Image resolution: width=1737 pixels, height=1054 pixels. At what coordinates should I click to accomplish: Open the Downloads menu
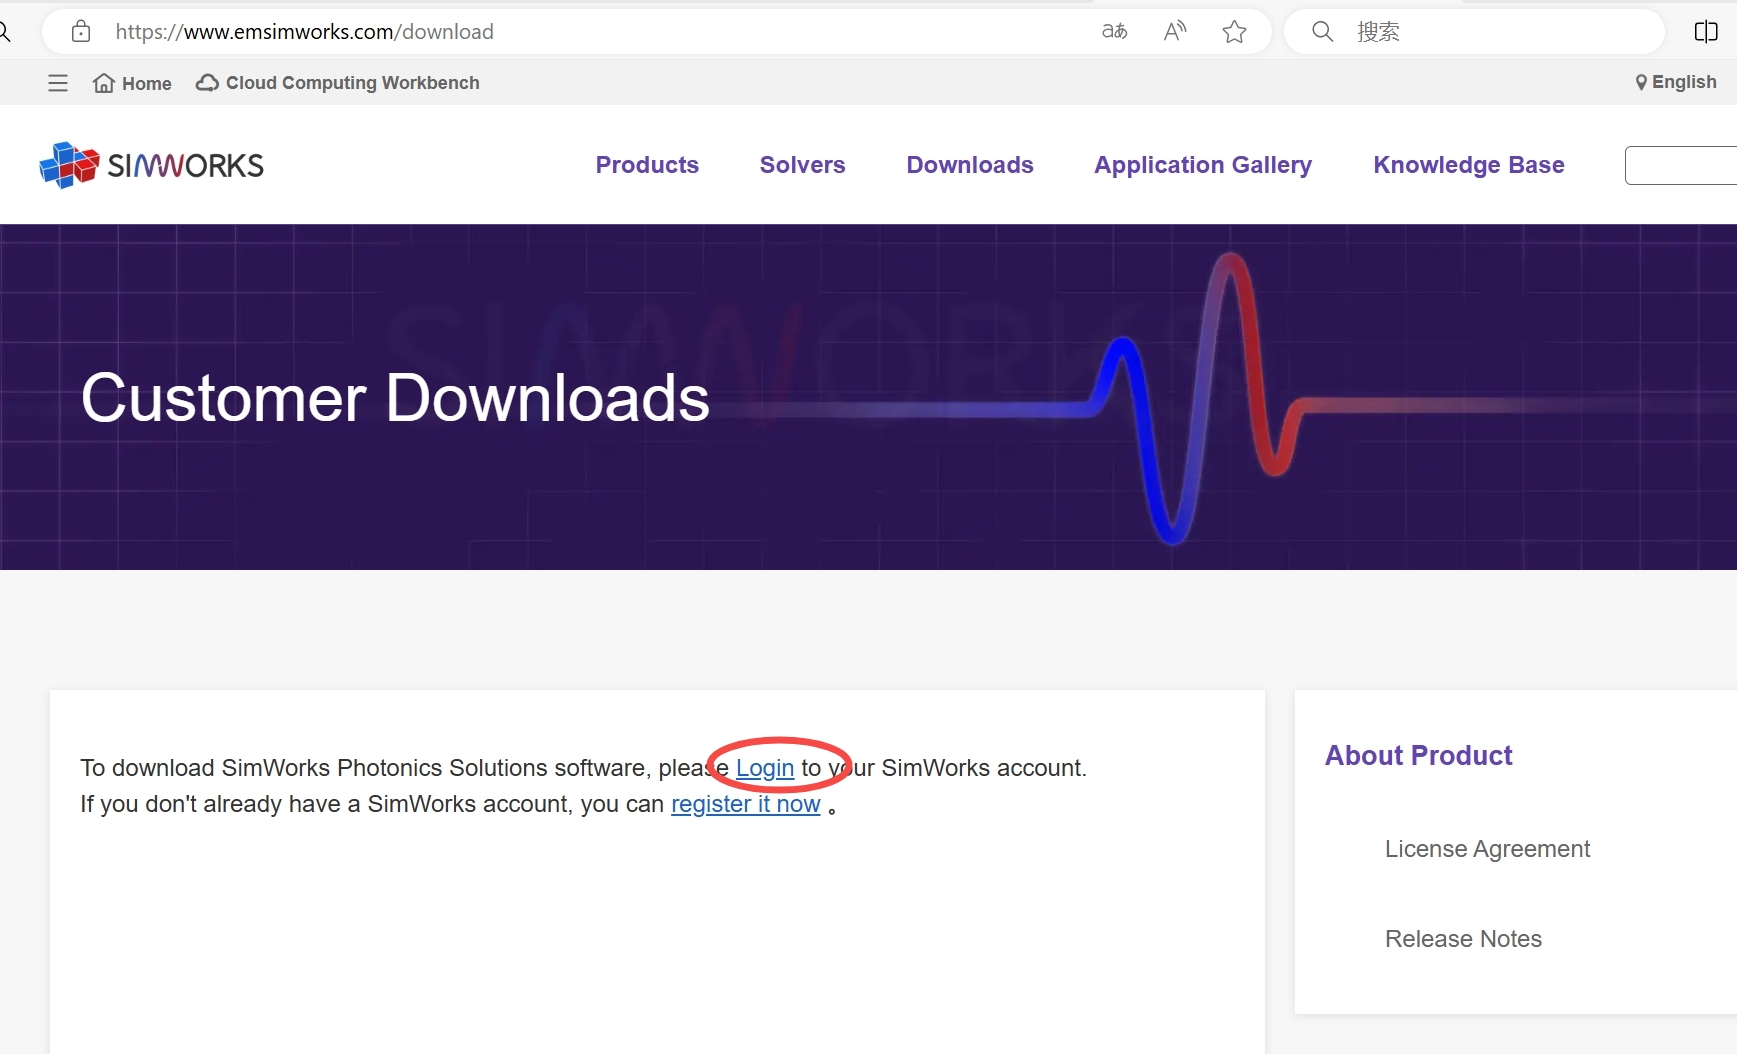pyautogui.click(x=970, y=165)
